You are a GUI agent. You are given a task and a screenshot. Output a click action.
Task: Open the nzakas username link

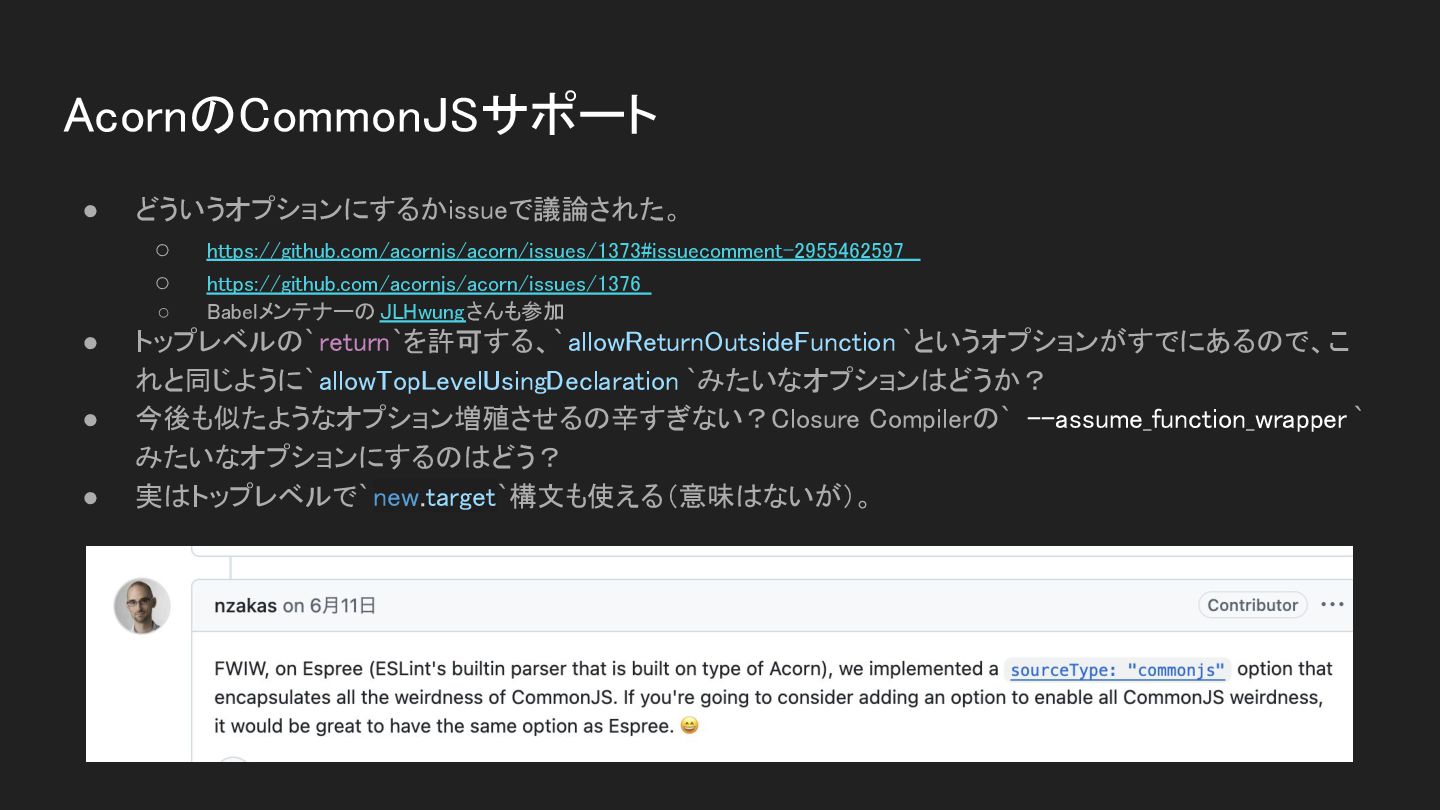coord(245,605)
